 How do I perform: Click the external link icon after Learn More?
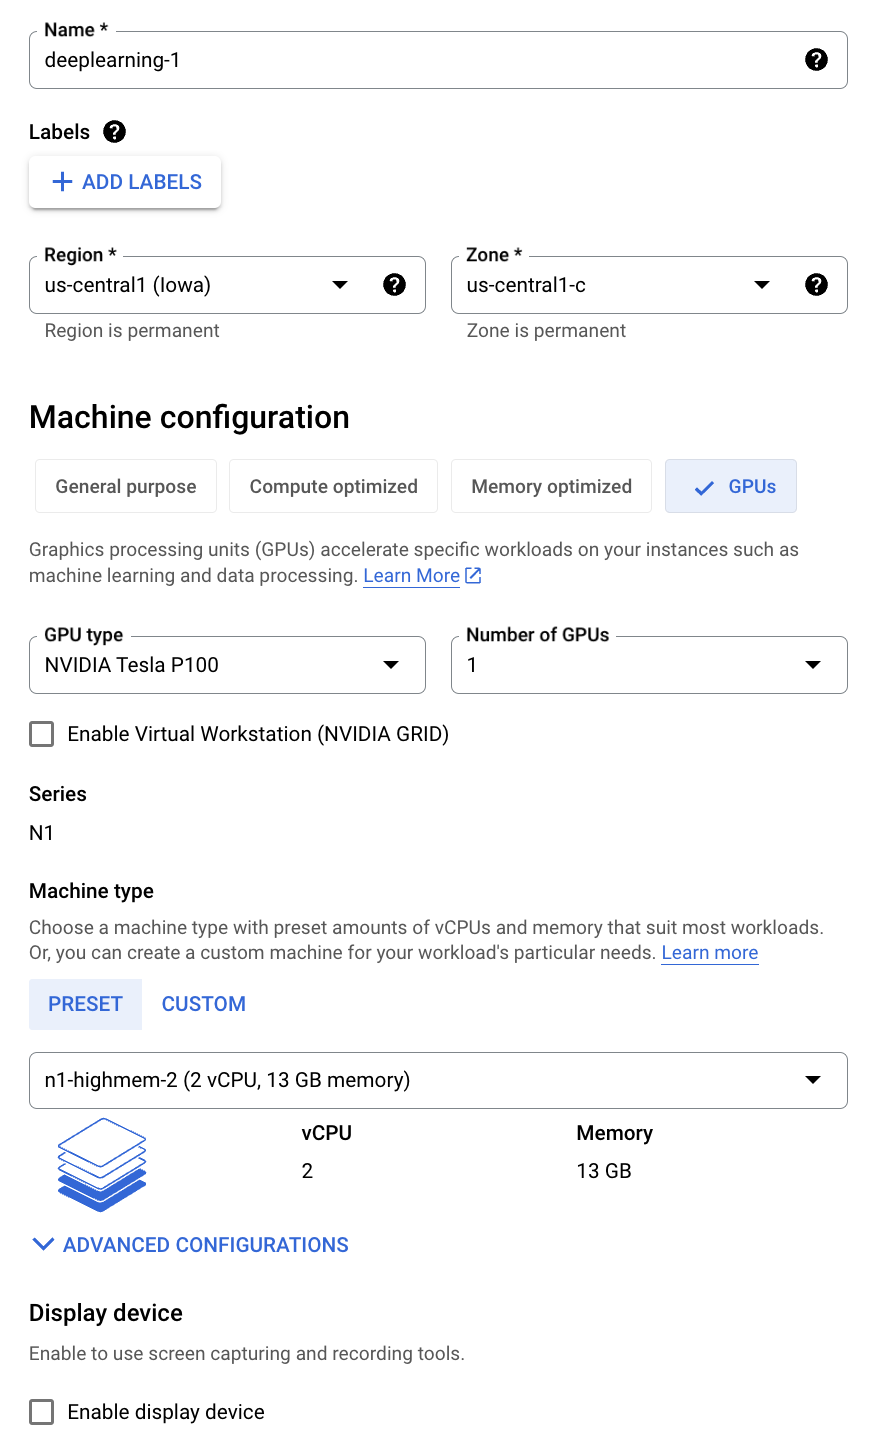coord(474,576)
